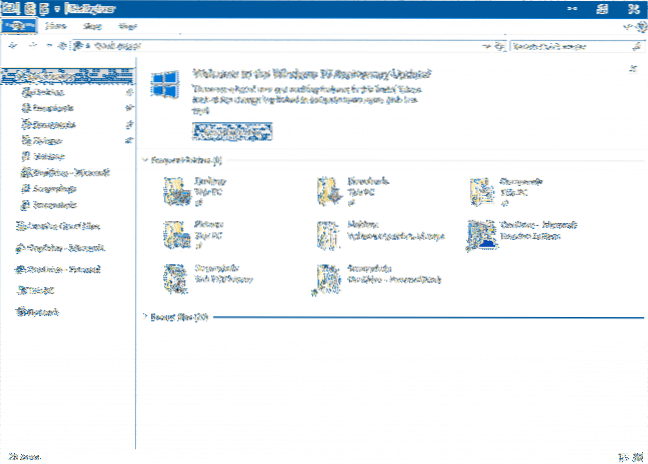Click the blue button in the welcome banner
Screen dimensions: 648x464
coord(232,131)
